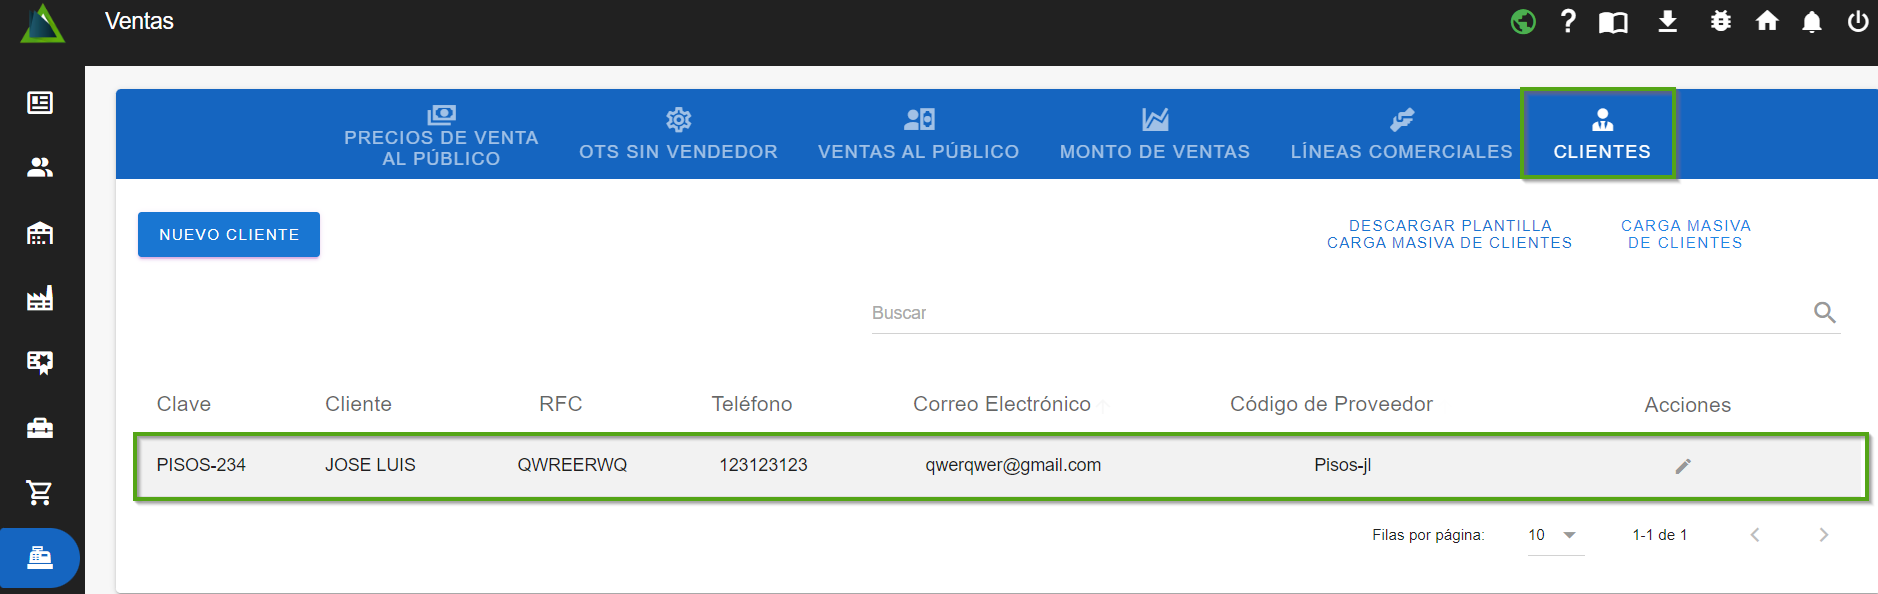
Task: Focus the Buscar search field
Action: click(1335, 313)
